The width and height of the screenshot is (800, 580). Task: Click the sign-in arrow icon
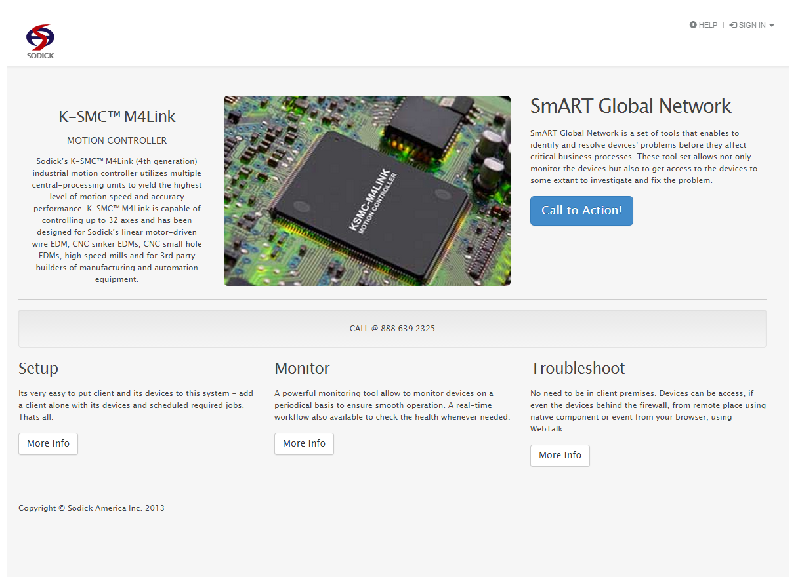tap(733, 25)
